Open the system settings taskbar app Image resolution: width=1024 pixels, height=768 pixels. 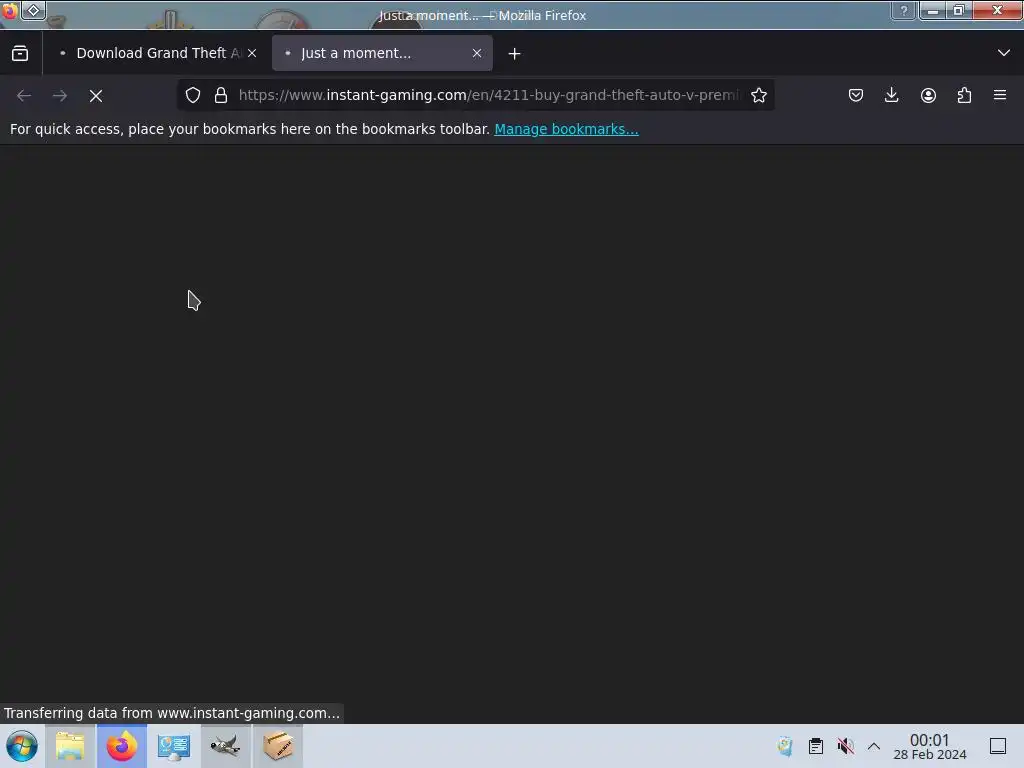pyautogui.click(x=174, y=746)
